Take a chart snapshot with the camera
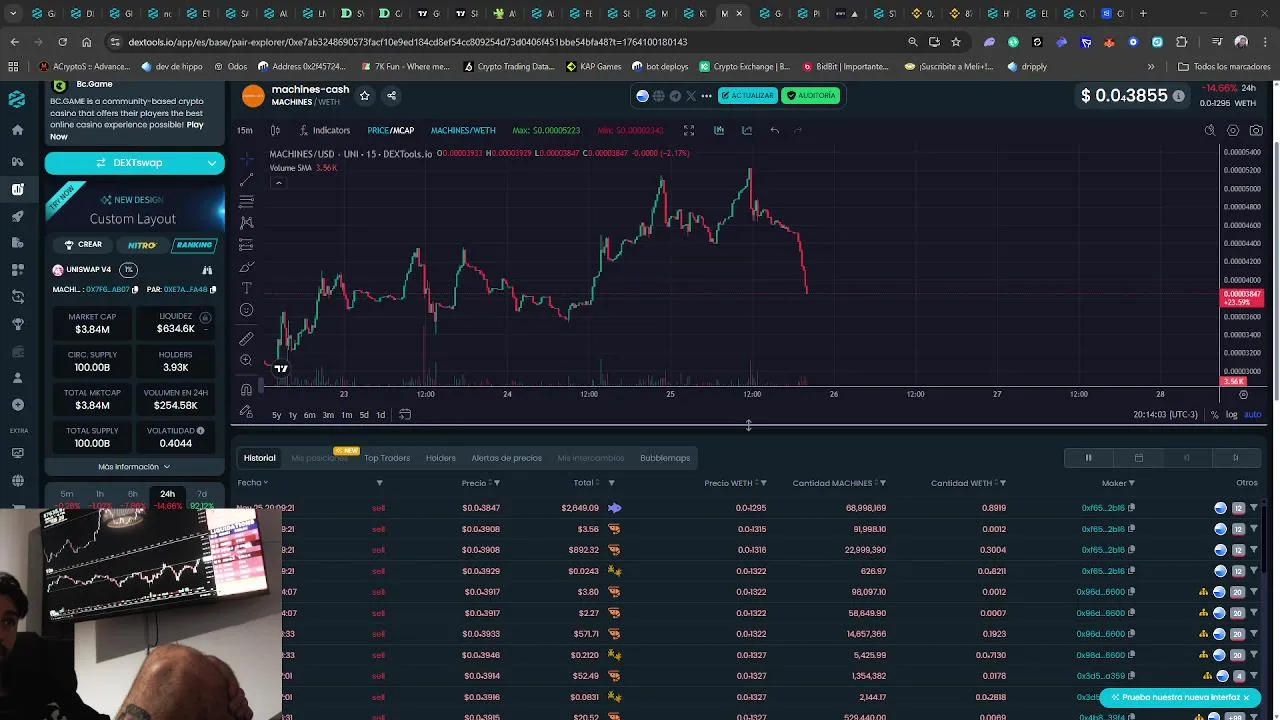1280x720 pixels. click(x=1257, y=130)
